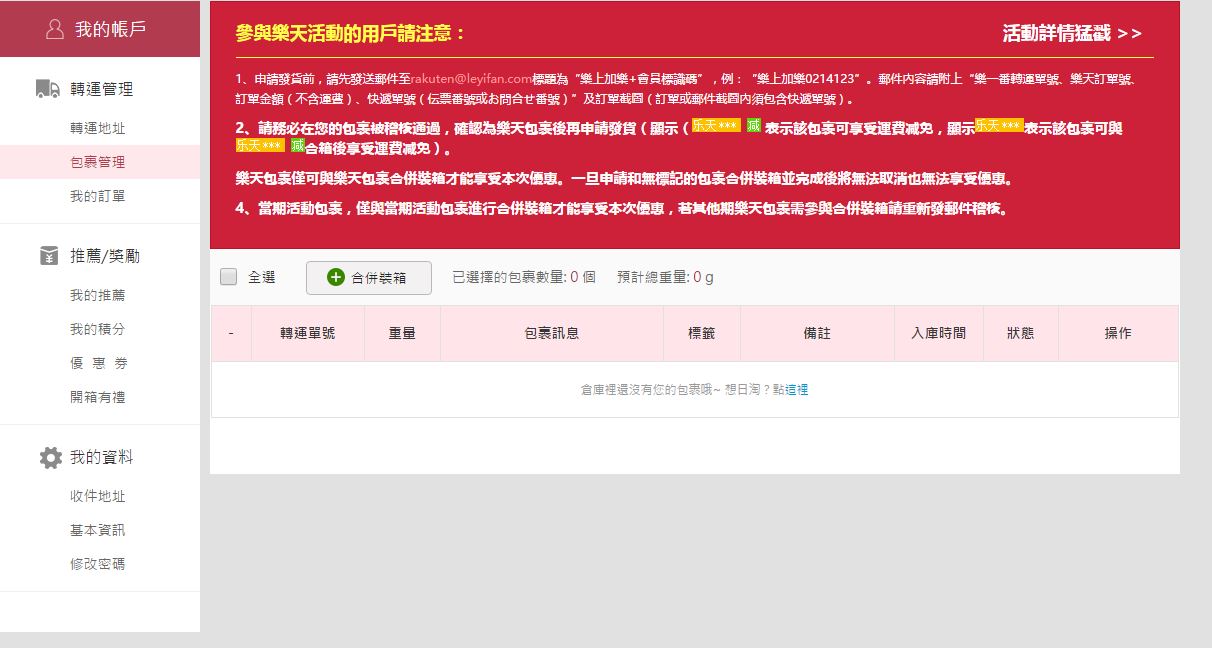Click the 狀態 column header
Screen dimensions: 1212x648
[x=1021, y=333]
